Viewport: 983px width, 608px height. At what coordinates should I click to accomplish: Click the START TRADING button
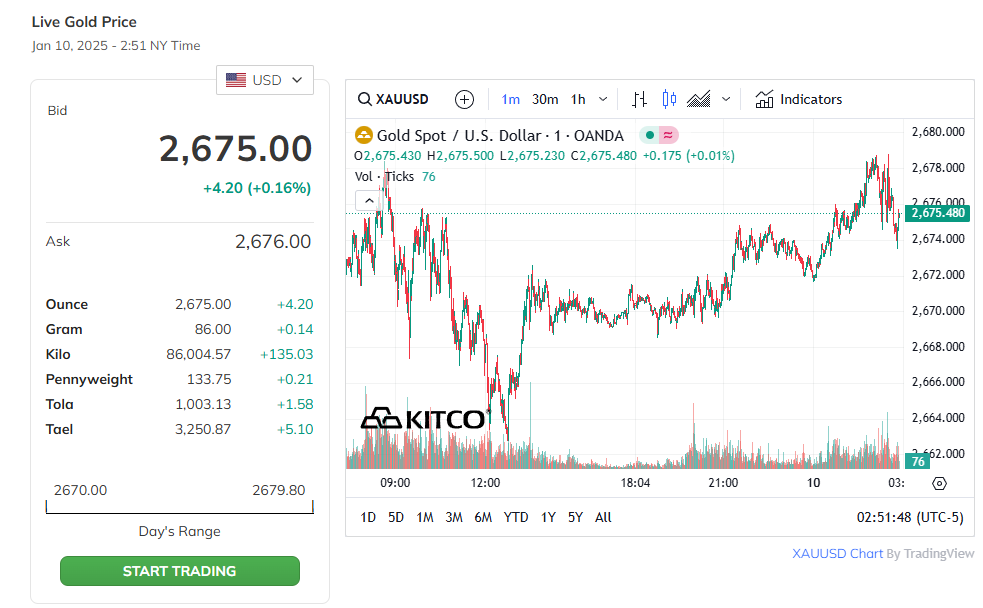click(180, 571)
